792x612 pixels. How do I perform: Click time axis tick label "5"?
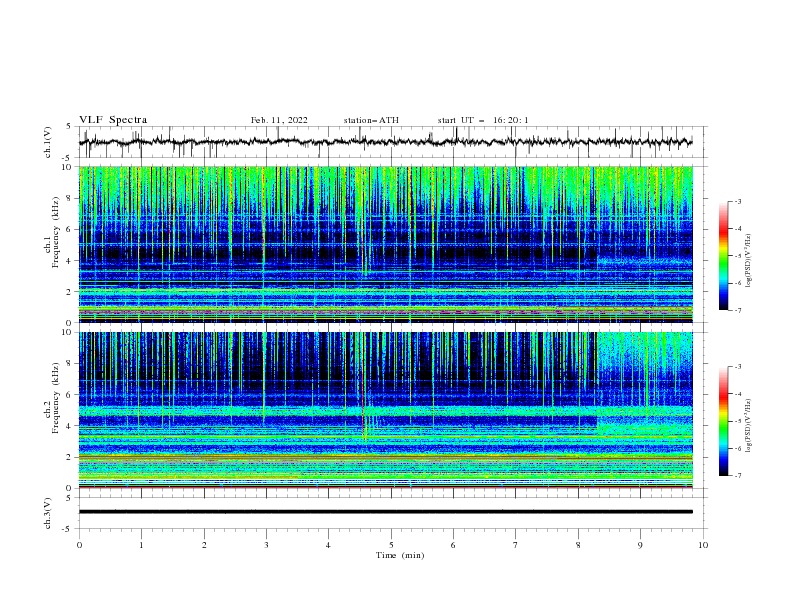click(x=391, y=545)
